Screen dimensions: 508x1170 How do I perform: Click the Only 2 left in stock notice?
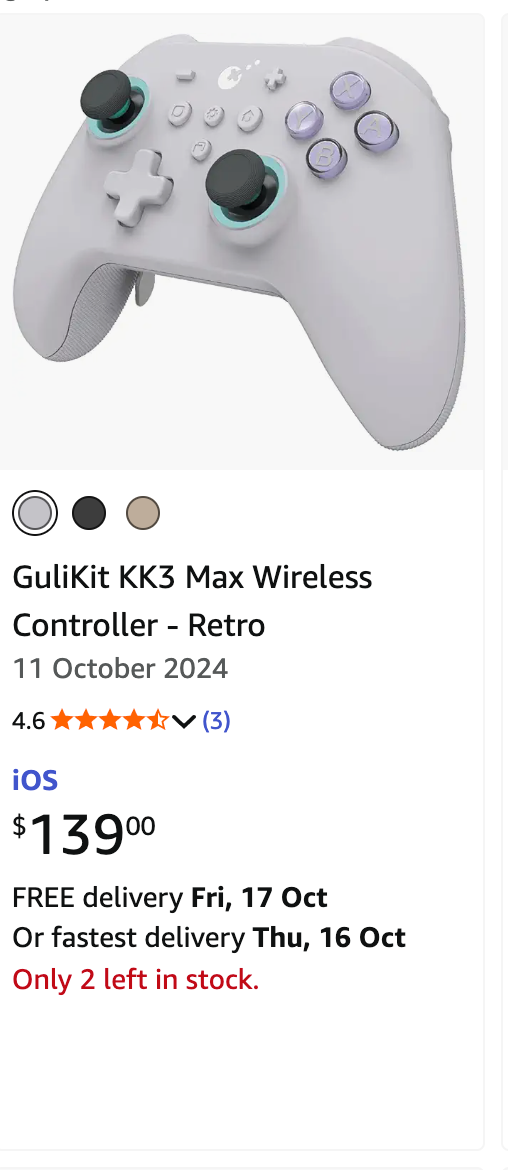136,979
